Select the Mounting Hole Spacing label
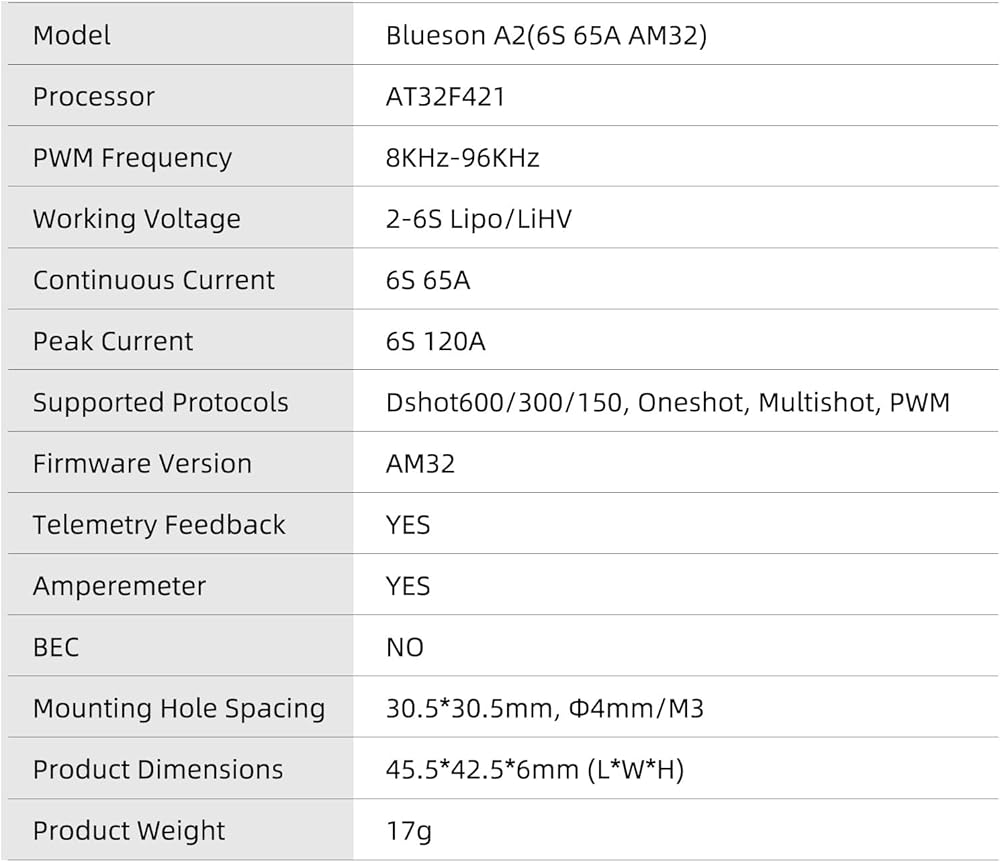This screenshot has width=1000, height=862. point(179,709)
